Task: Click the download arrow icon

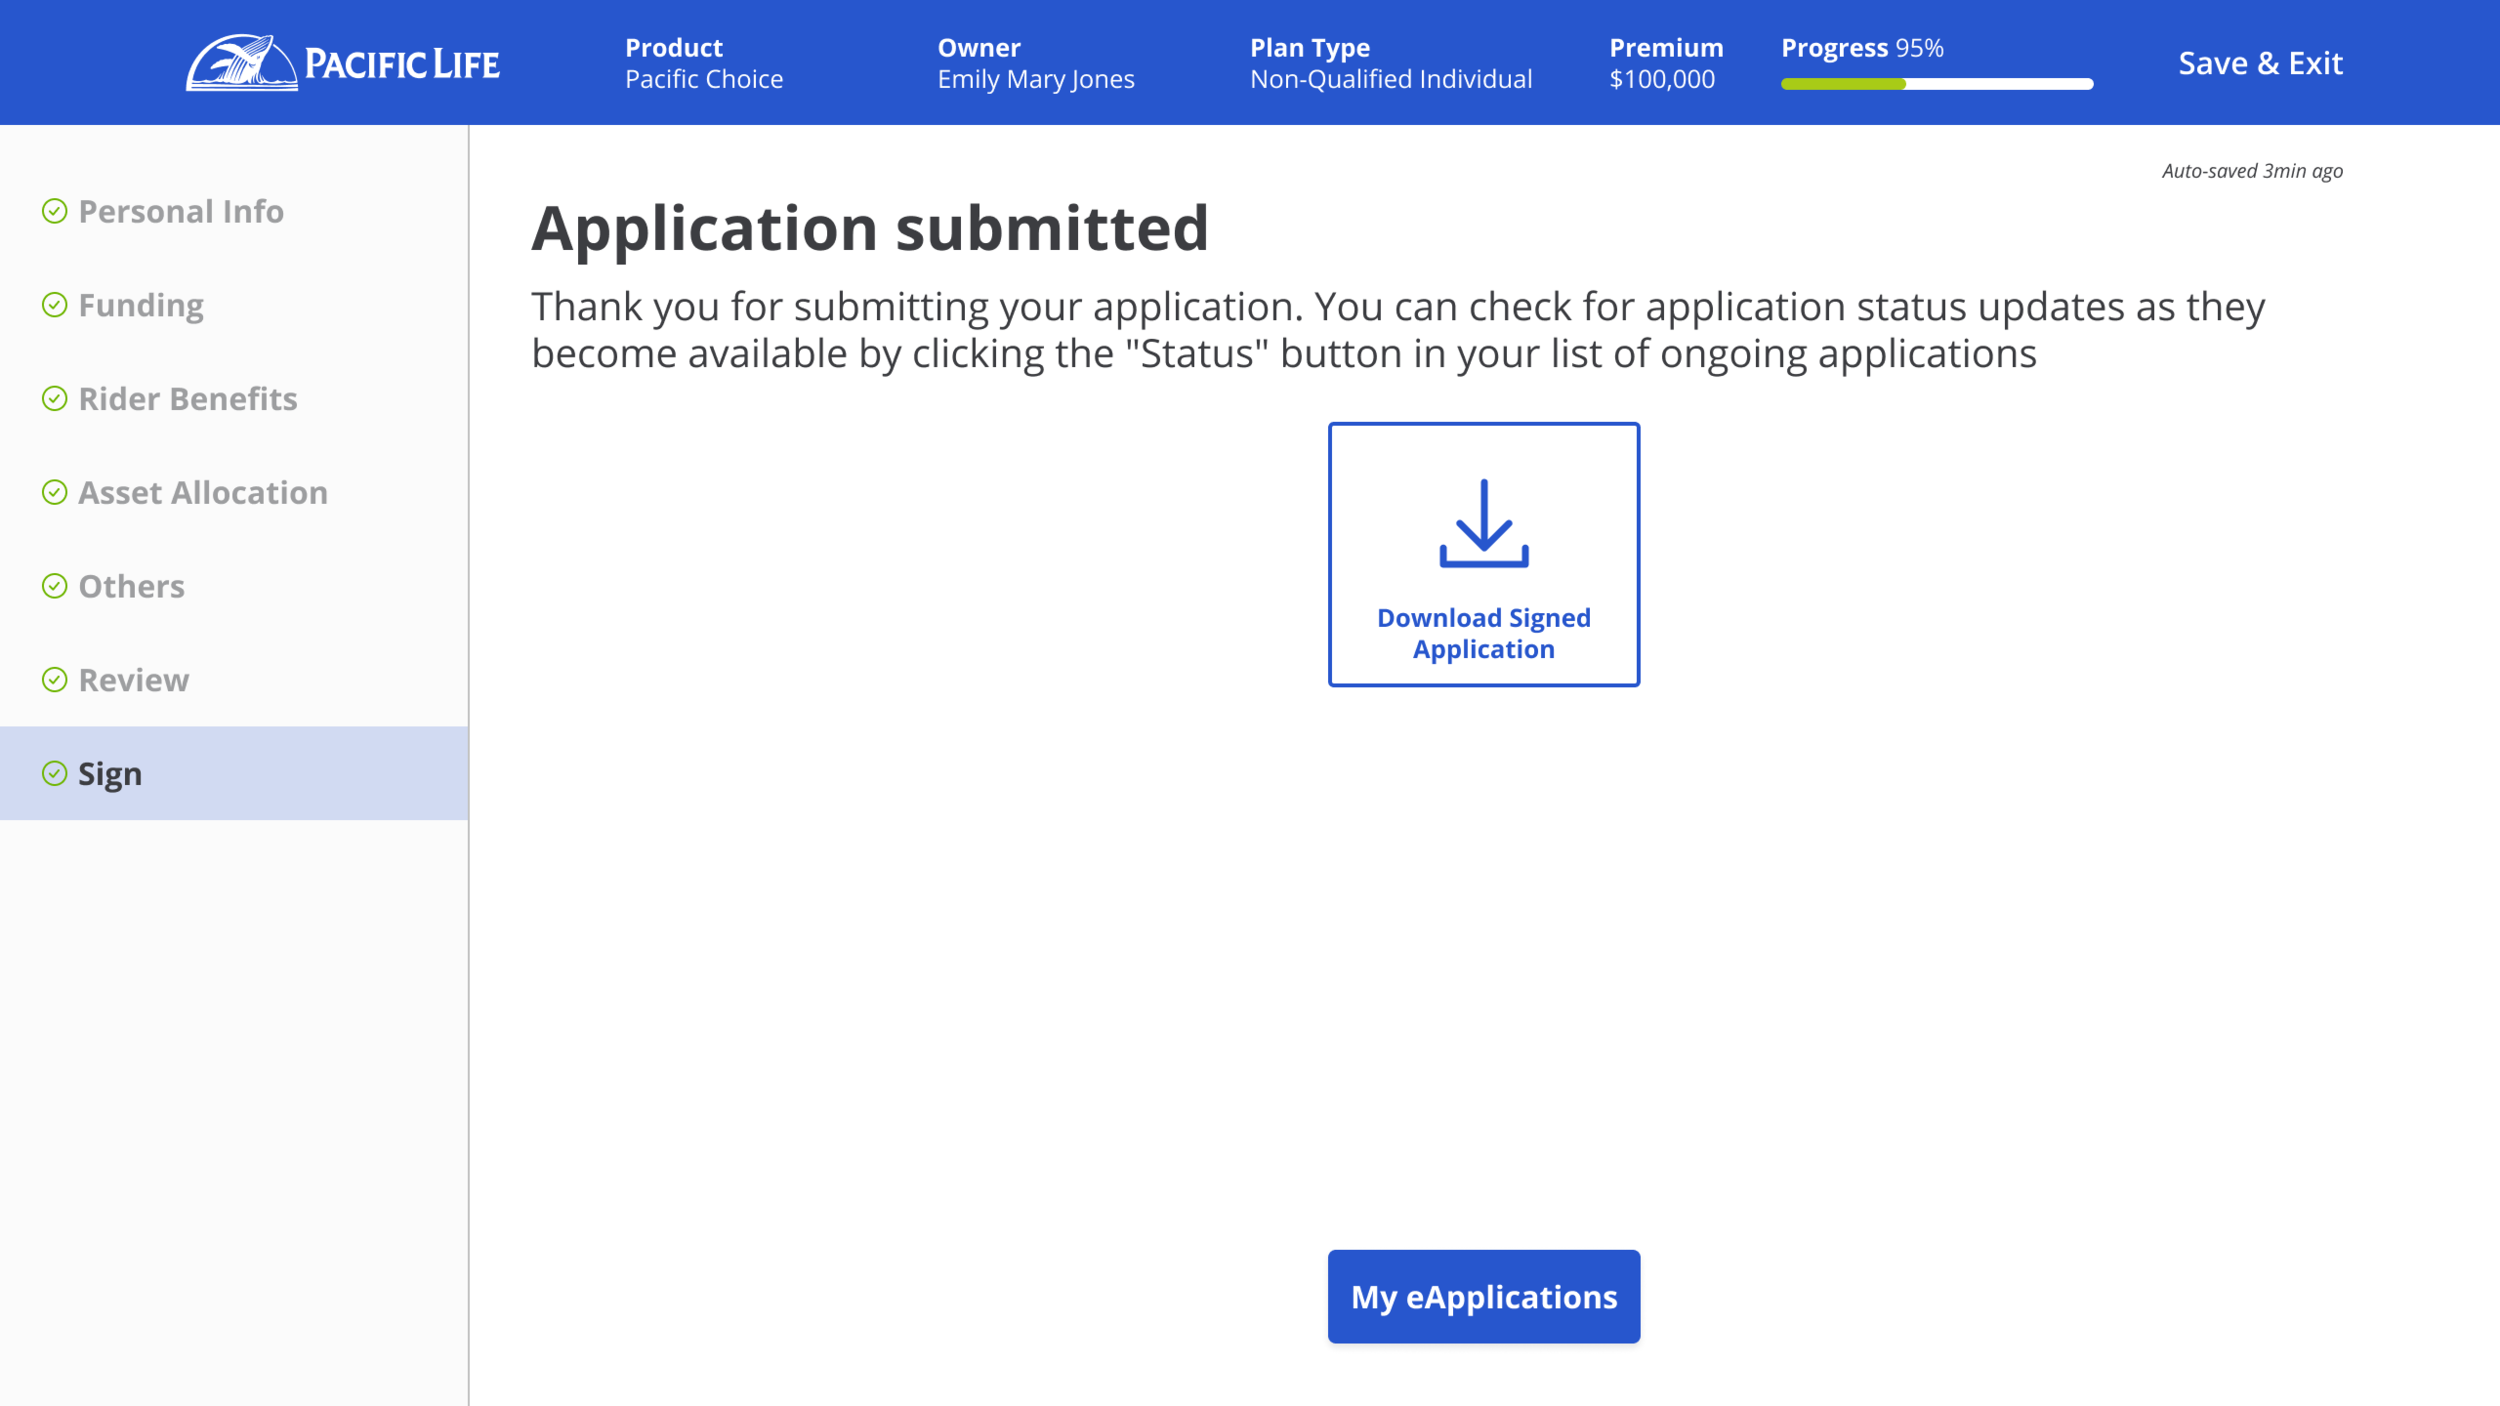Action: pyautogui.click(x=1483, y=523)
